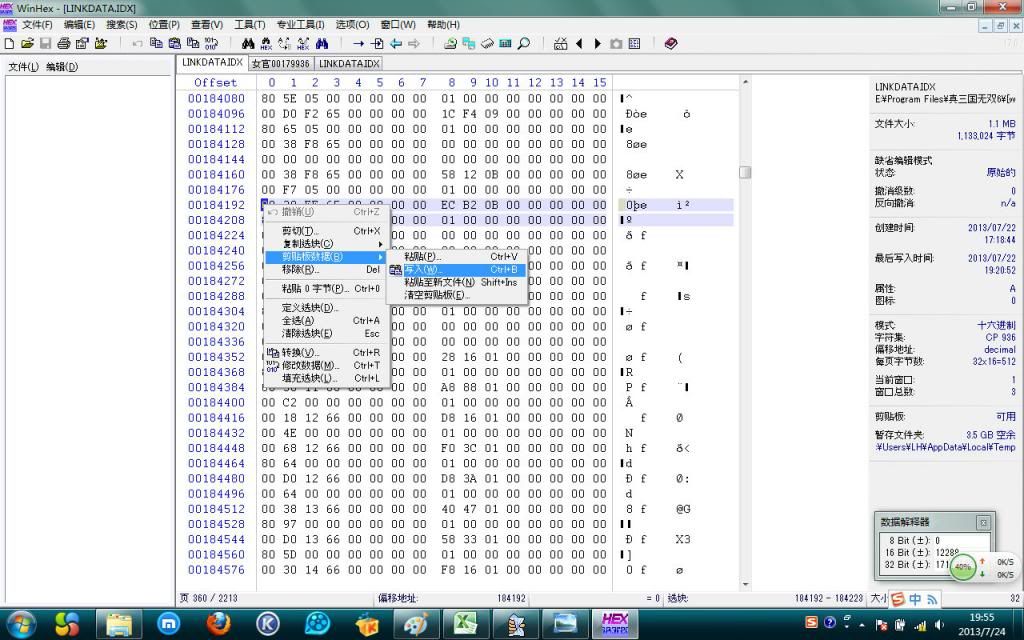Viewport: 1024px width, 640px height.
Task: Click 清空剪贴板(E) in clipboard submenu
Action: pyautogui.click(x=436, y=295)
